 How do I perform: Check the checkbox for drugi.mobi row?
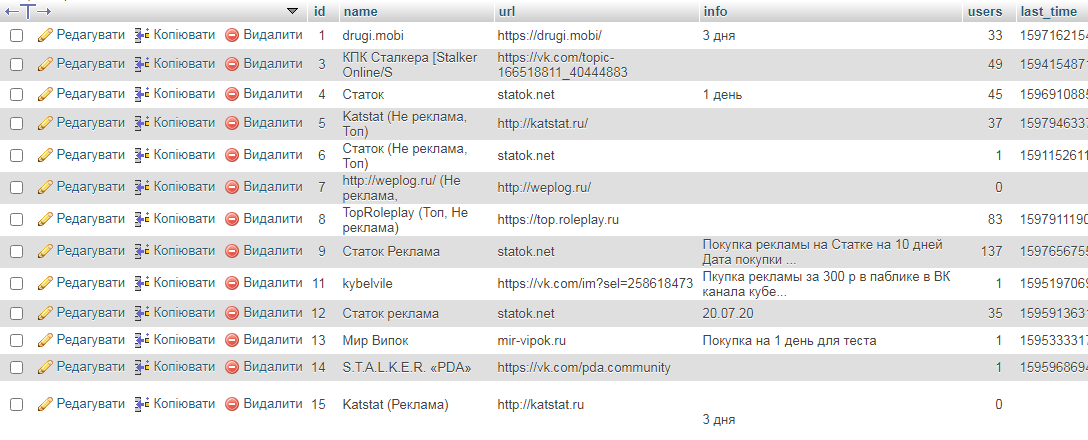tap(16, 35)
